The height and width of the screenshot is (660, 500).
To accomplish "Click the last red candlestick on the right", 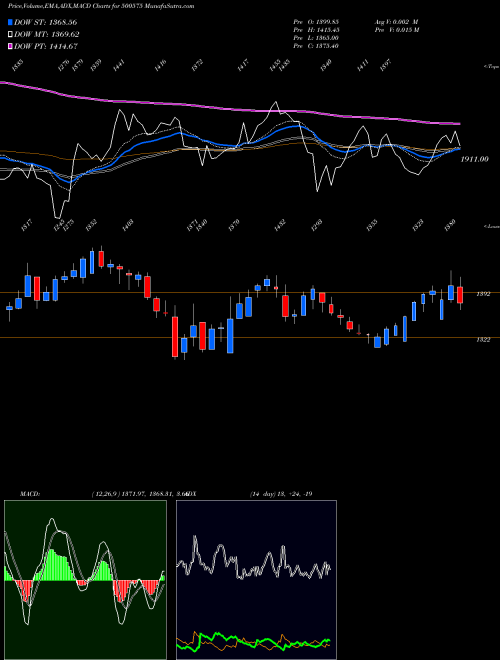I will coord(460,295).
